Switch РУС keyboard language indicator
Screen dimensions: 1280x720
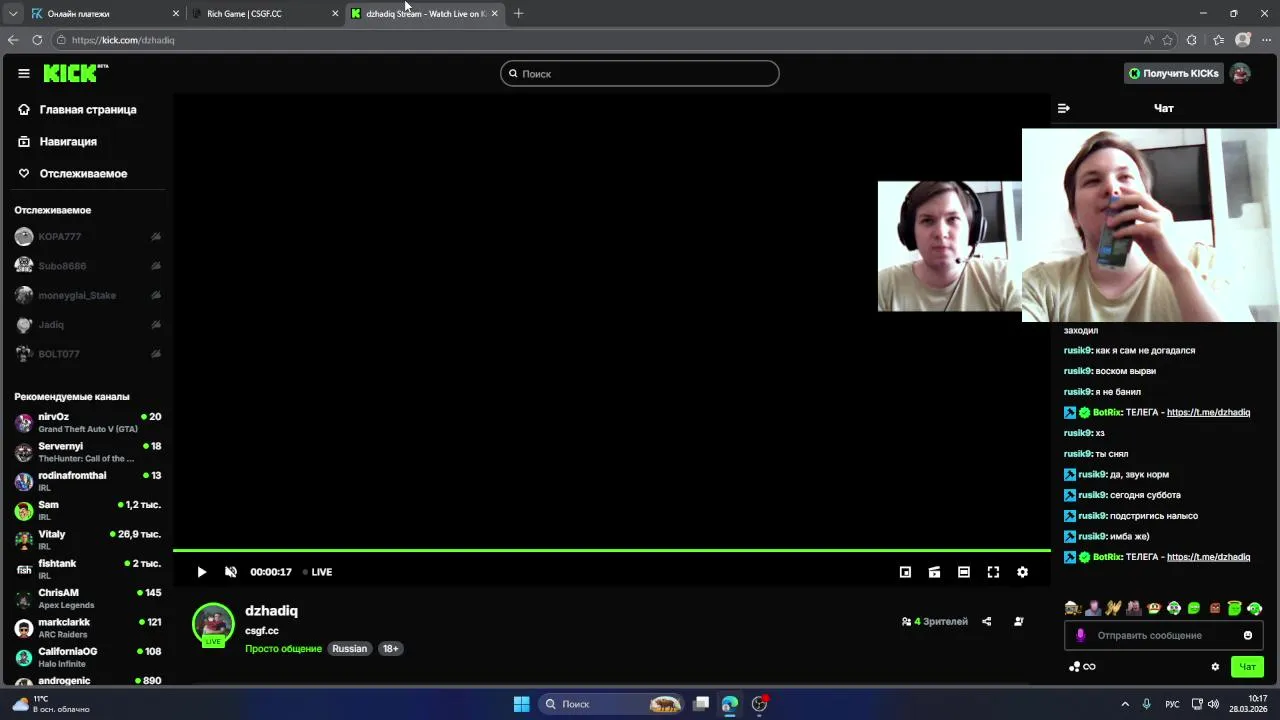coord(1172,704)
